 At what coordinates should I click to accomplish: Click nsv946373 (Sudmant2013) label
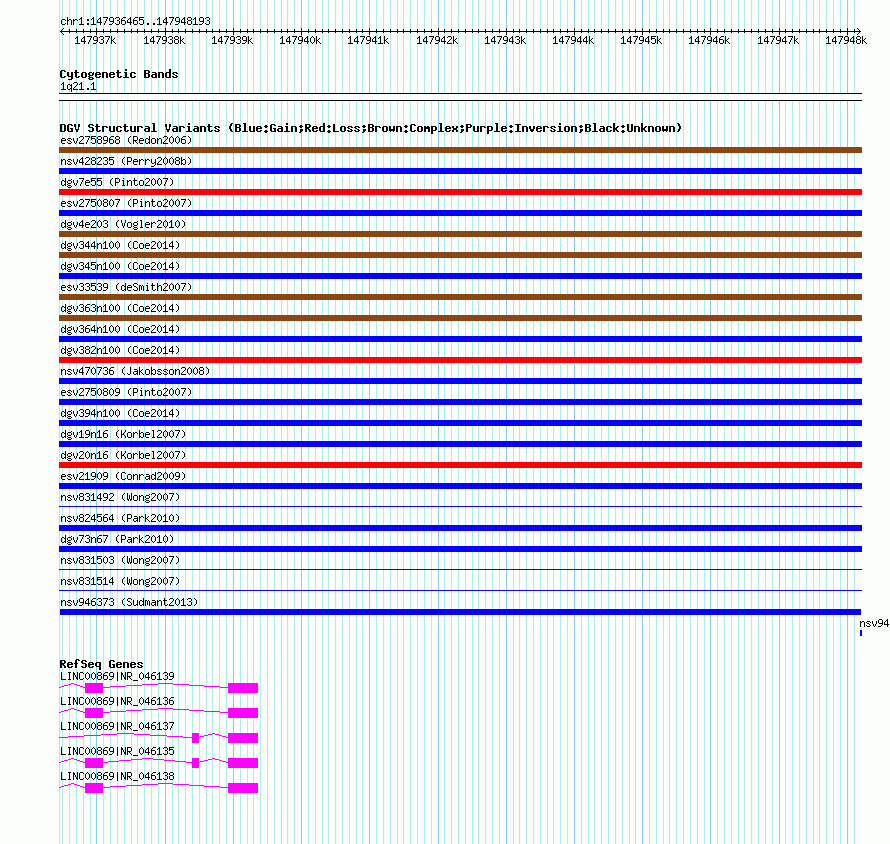pyautogui.click(x=129, y=602)
